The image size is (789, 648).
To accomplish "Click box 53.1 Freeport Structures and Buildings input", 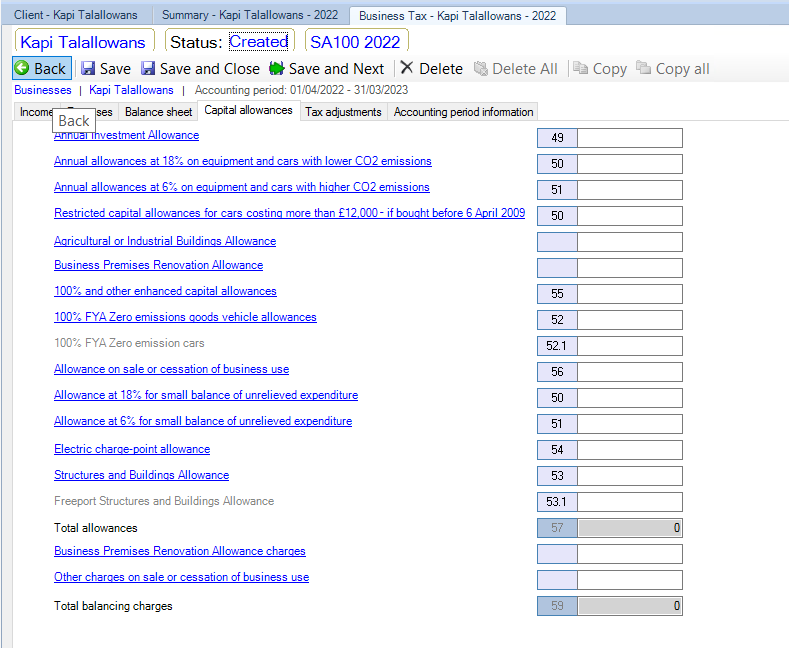I will (x=630, y=502).
